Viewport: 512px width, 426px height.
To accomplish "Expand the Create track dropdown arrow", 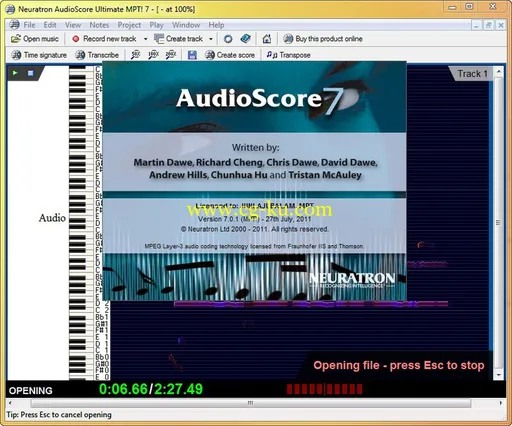I will [x=211, y=39].
